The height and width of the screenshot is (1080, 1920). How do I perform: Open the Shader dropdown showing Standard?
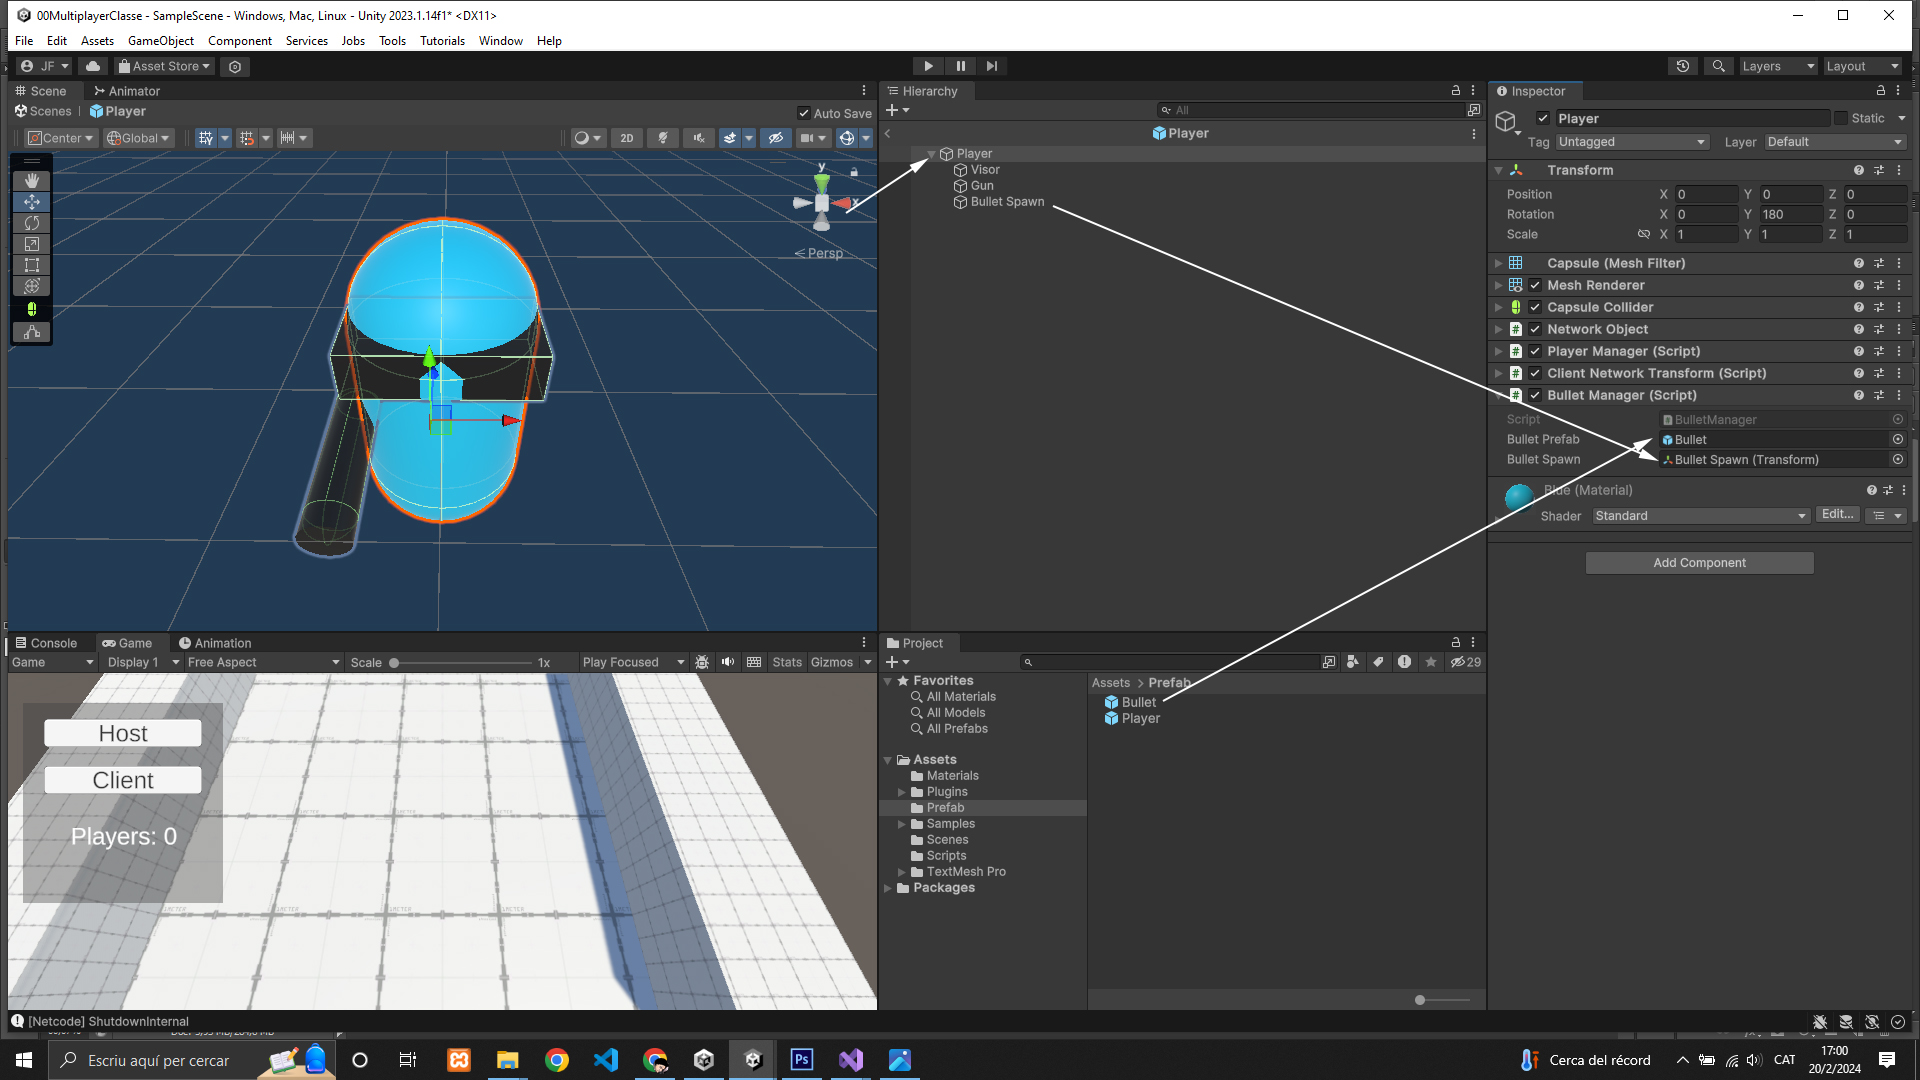click(1700, 516)
